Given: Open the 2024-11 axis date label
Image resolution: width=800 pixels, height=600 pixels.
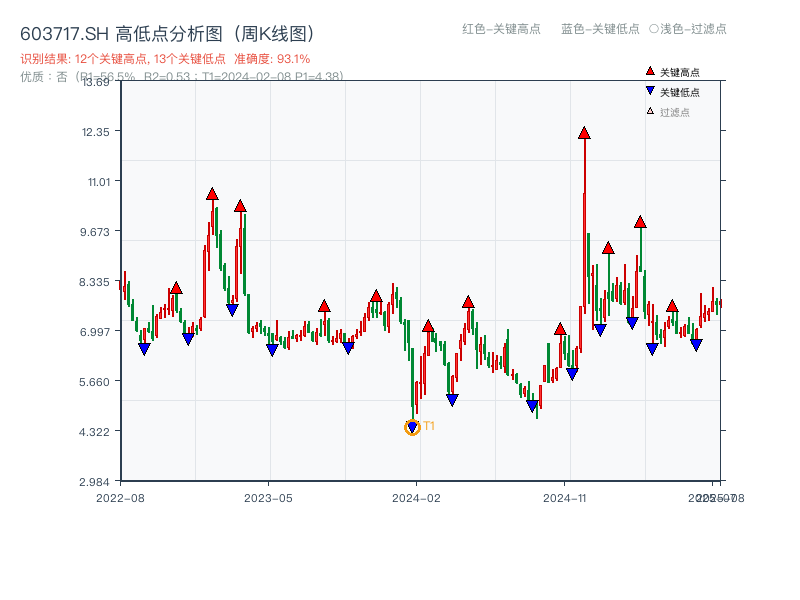Looking at the screenshot, I should point(565,497).
